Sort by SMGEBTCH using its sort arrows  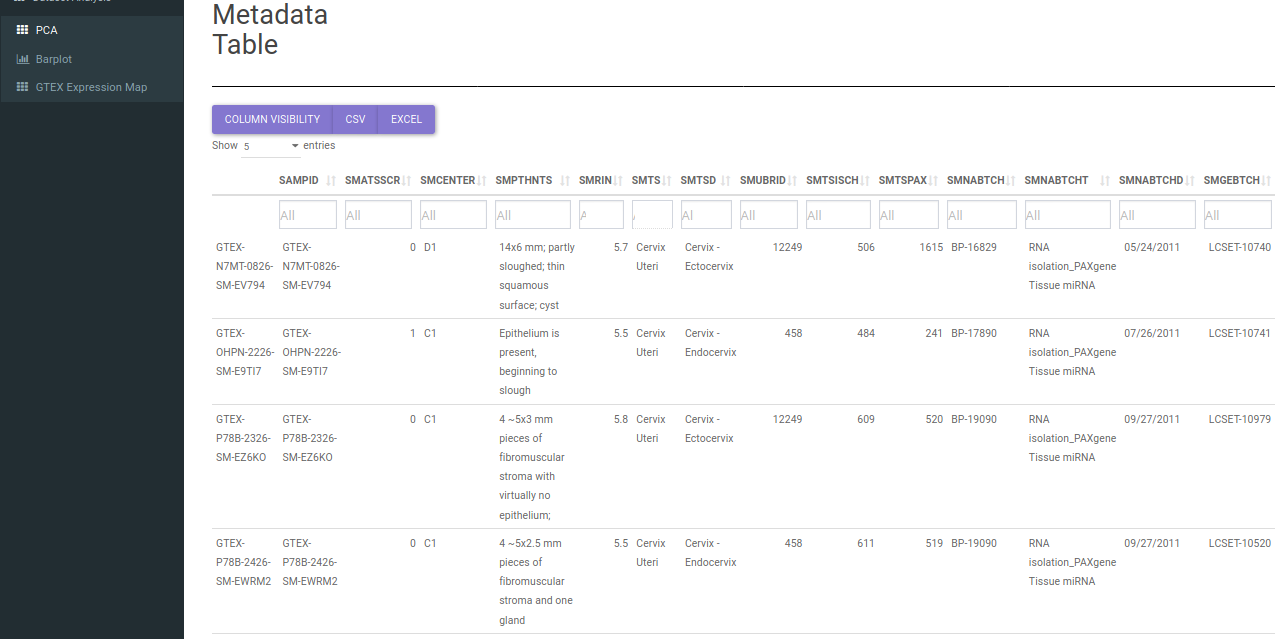[1267, 181]
